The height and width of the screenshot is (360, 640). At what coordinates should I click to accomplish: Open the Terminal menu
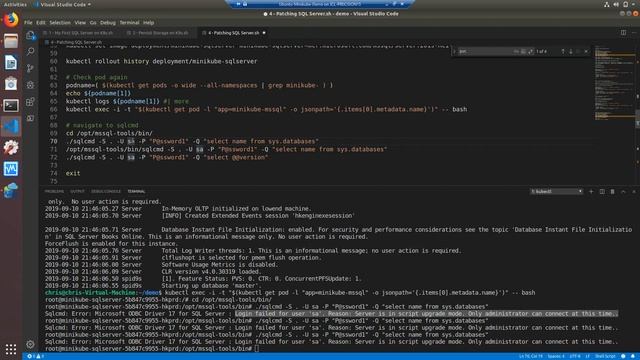tap(129, 23)
